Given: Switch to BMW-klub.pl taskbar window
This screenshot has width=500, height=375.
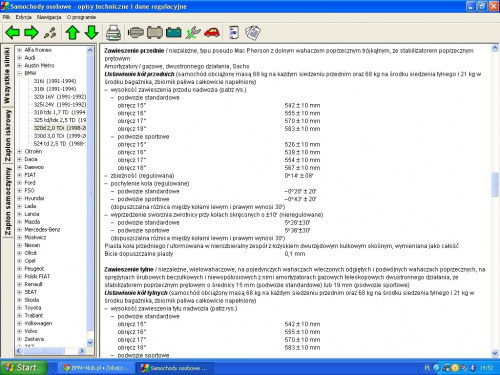Looking at the screenshot, I should (x=96, y=368).
